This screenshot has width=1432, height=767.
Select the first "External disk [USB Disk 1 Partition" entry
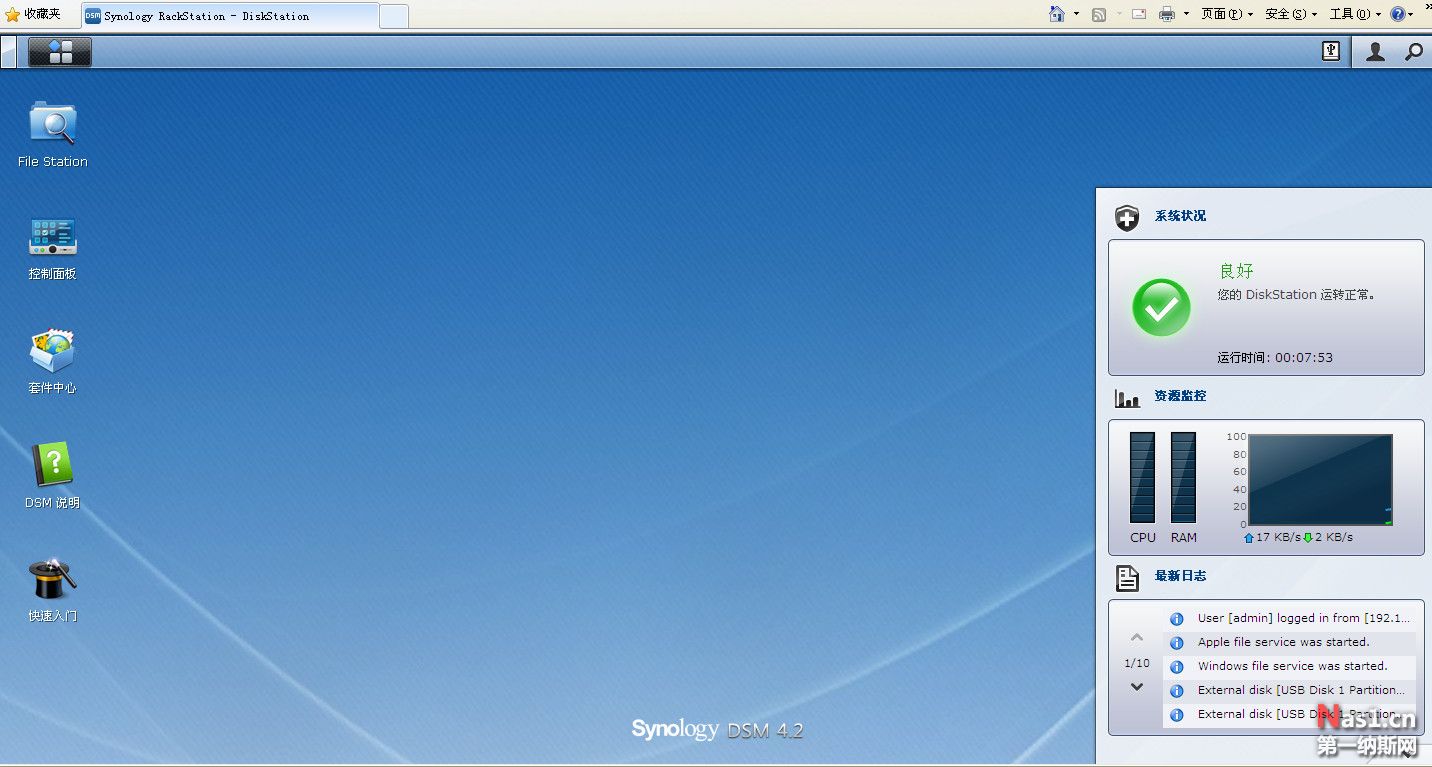pyautogui.click(x=1290, y=691)
